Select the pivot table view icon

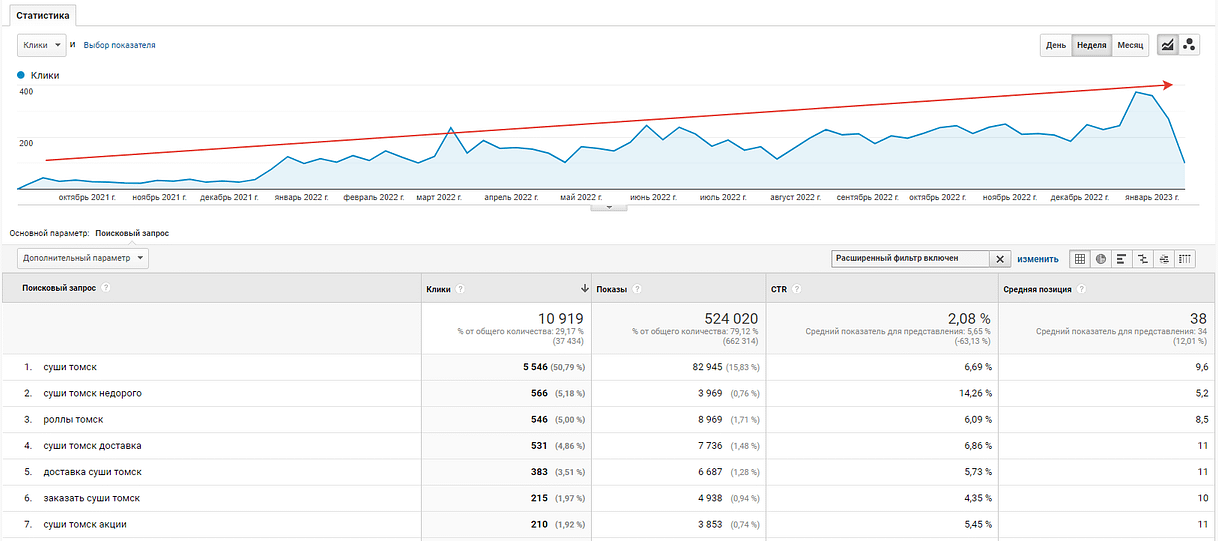1185,259
